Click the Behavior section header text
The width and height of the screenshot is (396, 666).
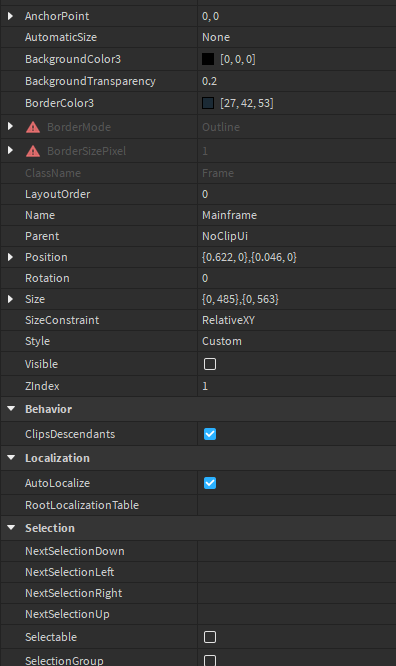point(48,409)
